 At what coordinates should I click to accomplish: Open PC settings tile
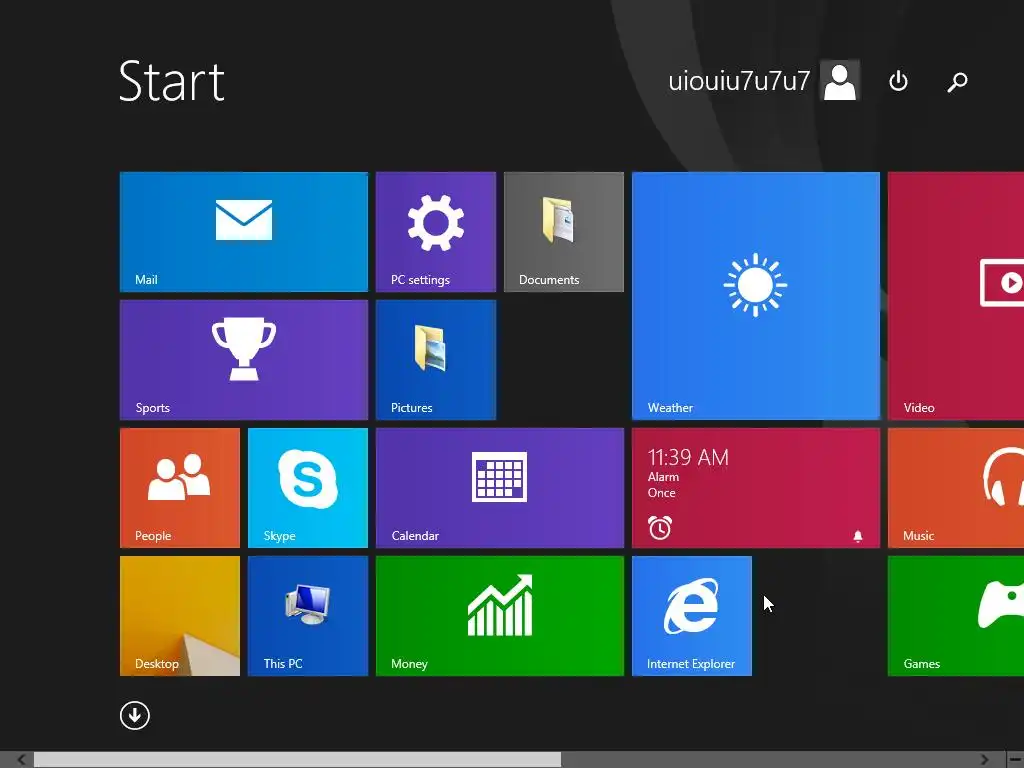tap(436, 232)
